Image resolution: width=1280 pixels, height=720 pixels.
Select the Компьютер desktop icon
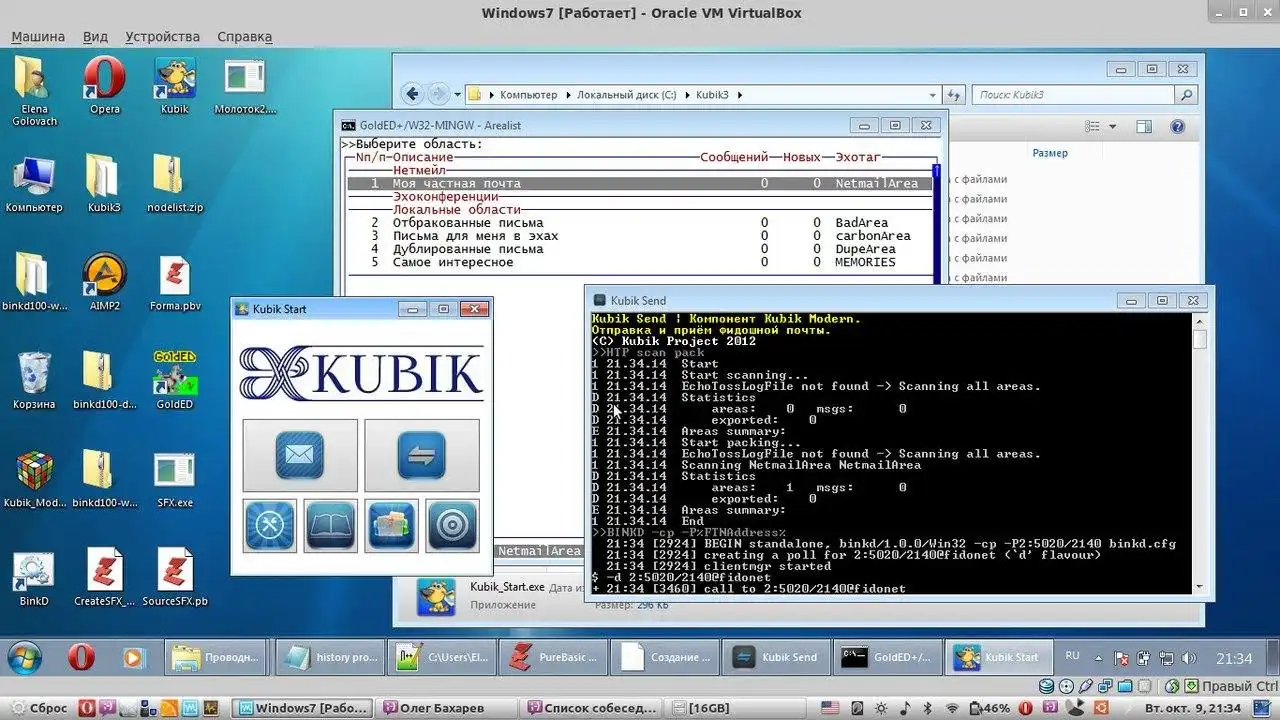pyautogui.click(x=34, y=185)
